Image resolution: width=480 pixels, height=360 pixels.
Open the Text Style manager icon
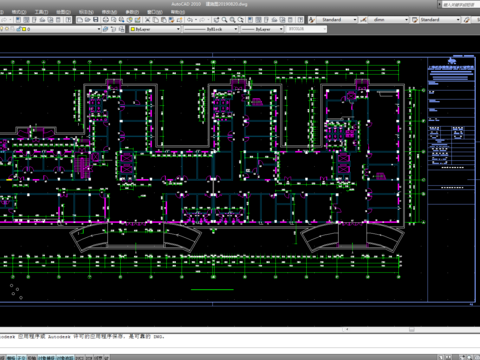click(x=312, y=20)
